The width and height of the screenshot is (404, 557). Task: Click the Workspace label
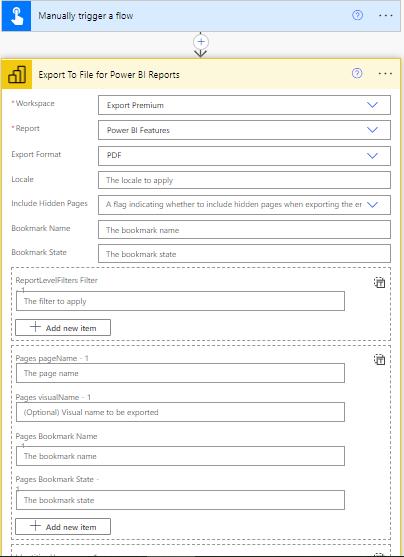35,103
